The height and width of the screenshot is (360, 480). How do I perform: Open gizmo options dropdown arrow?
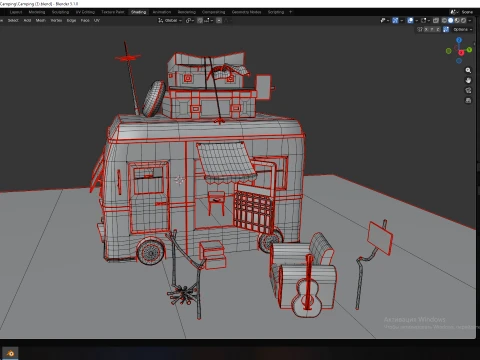coord(402,20)
